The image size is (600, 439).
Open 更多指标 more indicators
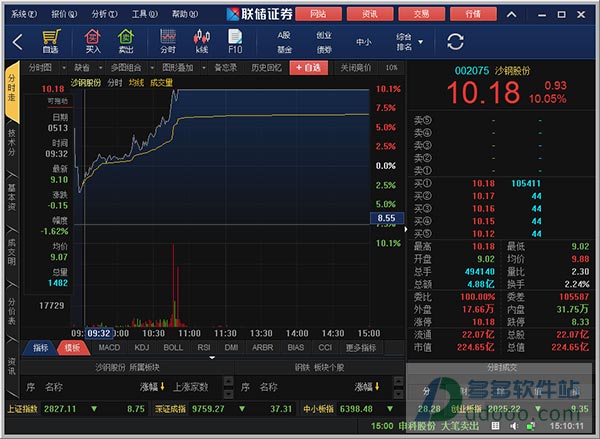point(361,348)
